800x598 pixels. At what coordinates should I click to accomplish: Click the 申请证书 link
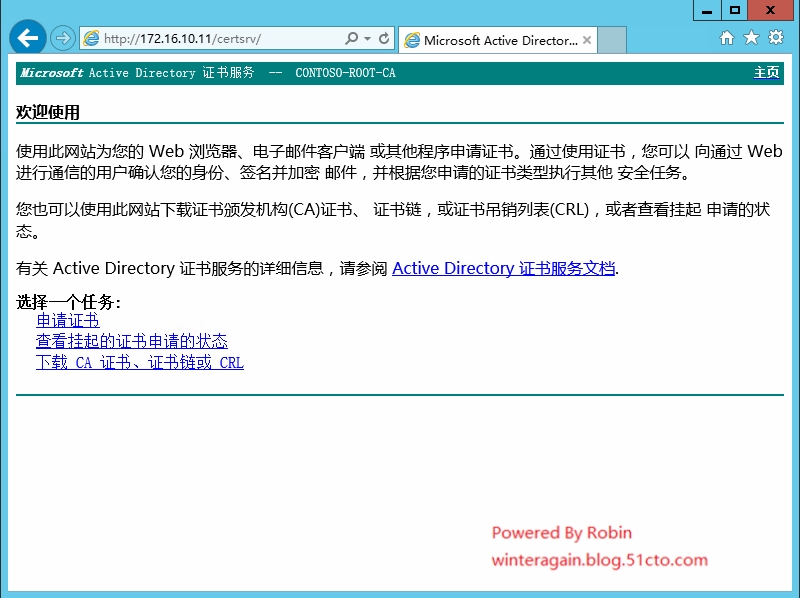tap(68, 320)
